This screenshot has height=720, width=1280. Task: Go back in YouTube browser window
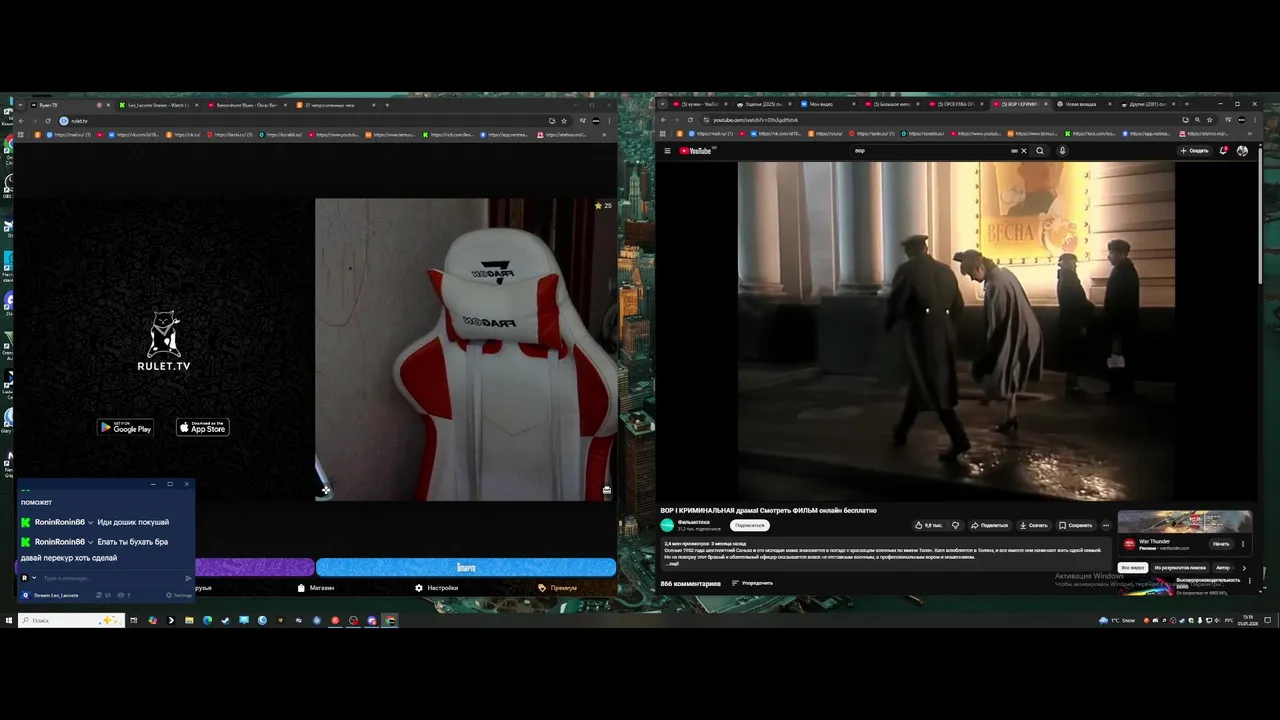click(x=663, y=120)
